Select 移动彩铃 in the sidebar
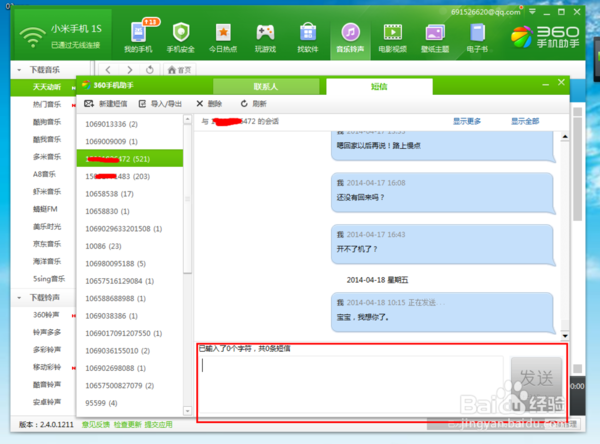The width and height of the screenshot is (600, 444). 47,367
